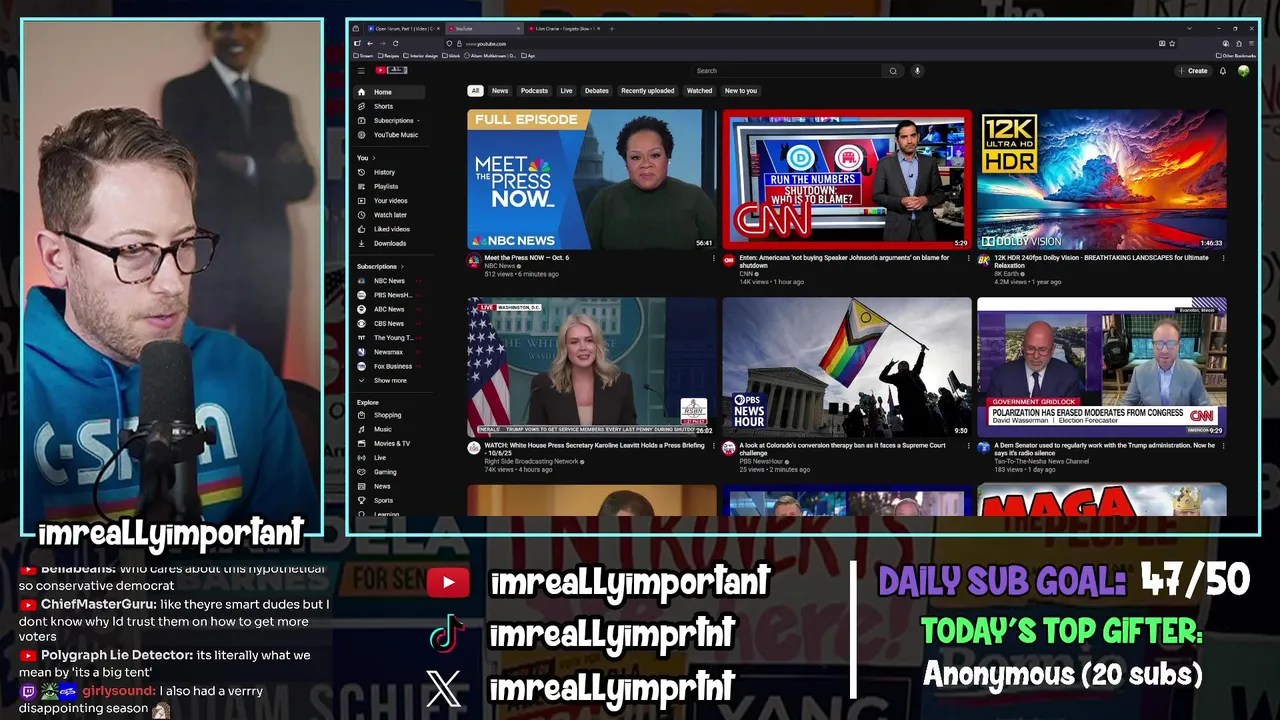
Task: Play the 12K HDR Dolby Vision thumbnail
Action: pyautogui.click(x=1102, y=179)
